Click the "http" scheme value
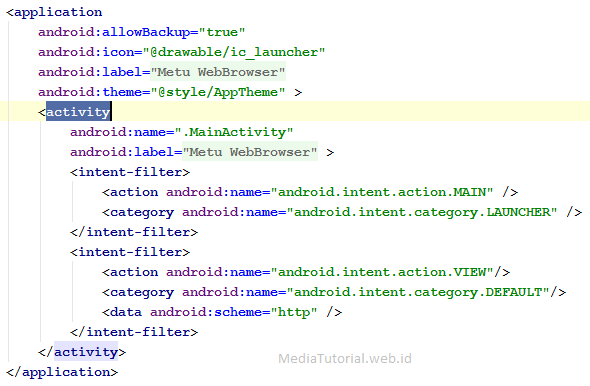The width and height of the screenshot is (590, 386). point(294,312)
